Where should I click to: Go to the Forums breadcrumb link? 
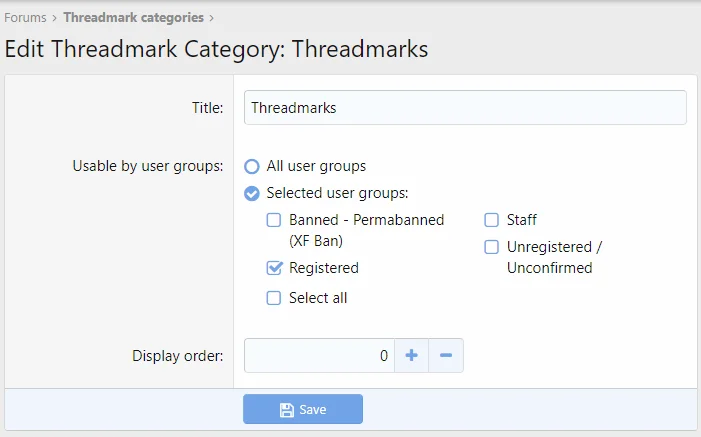click(x=25, y=18)
